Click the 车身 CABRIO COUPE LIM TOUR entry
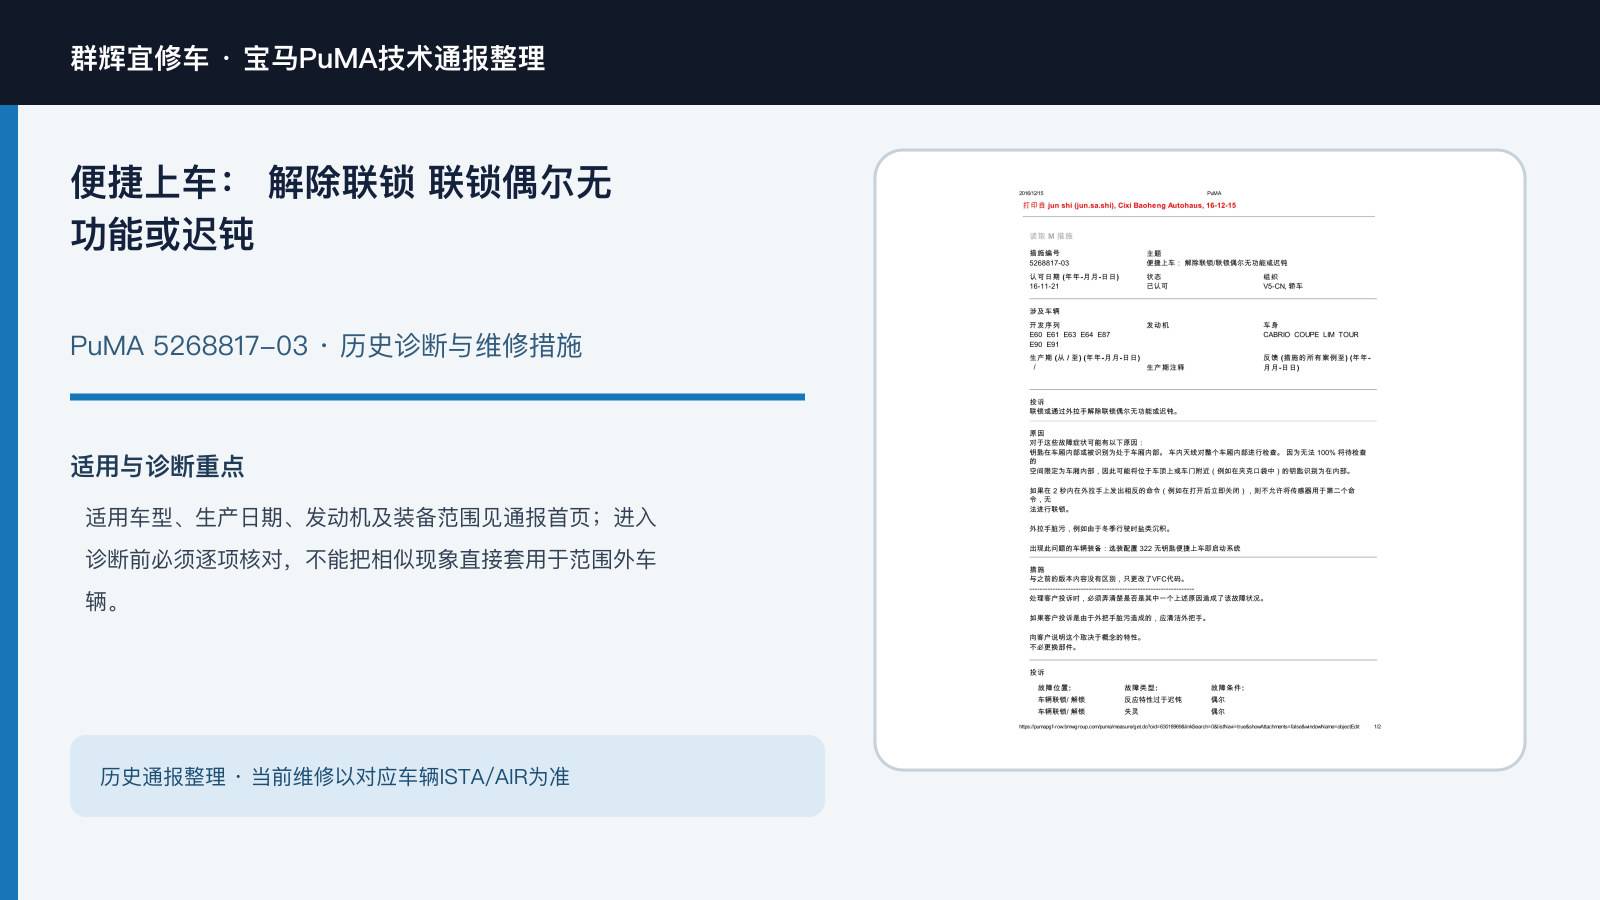 tap(1311, 330)
